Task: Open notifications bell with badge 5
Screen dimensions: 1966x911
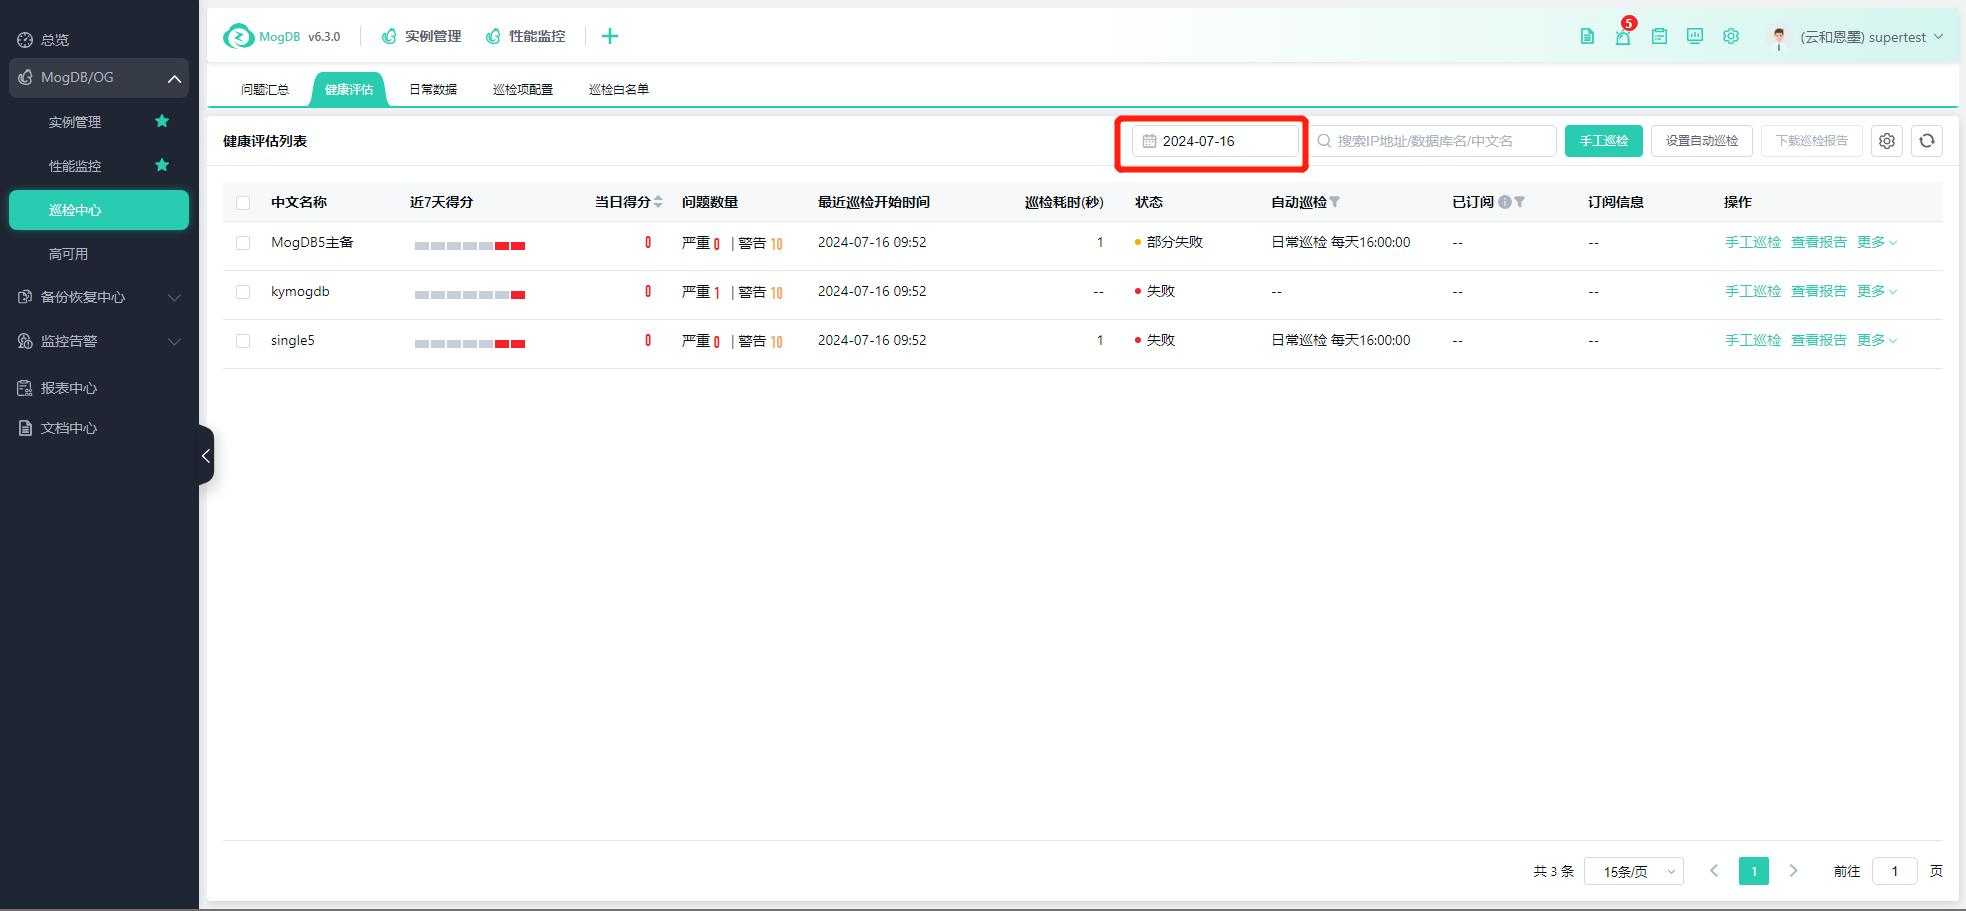Action: coord(1623,37)
